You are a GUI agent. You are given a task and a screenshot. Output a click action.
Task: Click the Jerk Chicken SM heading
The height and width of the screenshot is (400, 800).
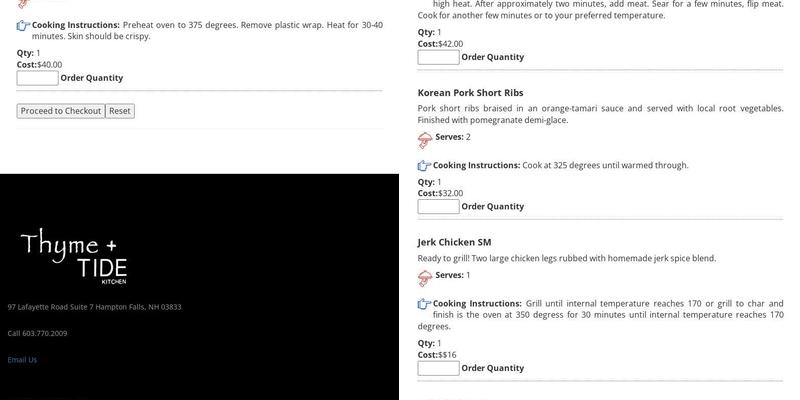[x=454, y=242]
